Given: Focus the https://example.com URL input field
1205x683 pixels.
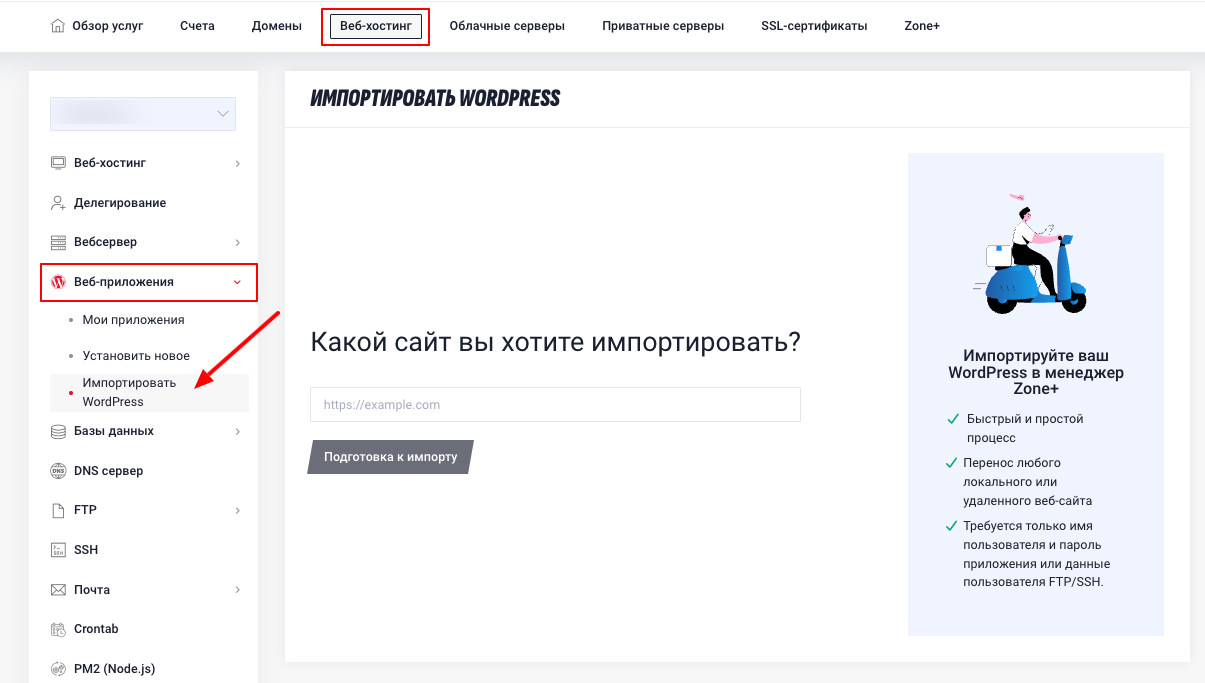Looking at the screenshot, I should point(555,405).
